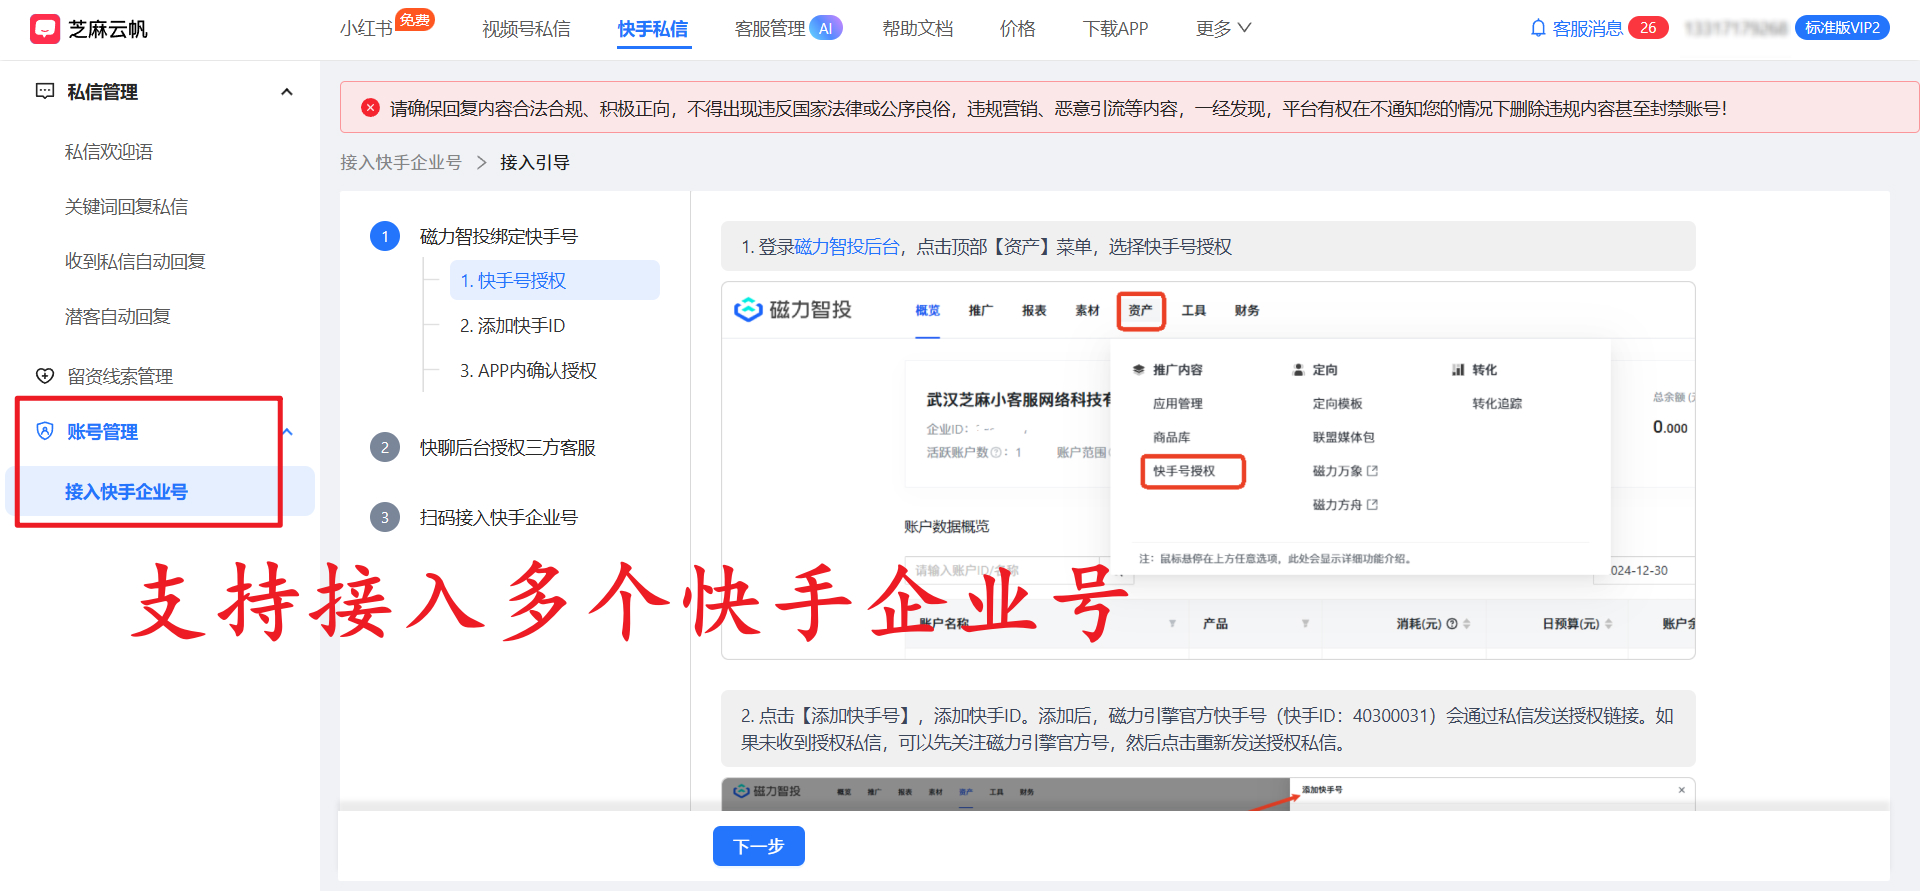Open the 客服管理 tab

click(770, 29)
